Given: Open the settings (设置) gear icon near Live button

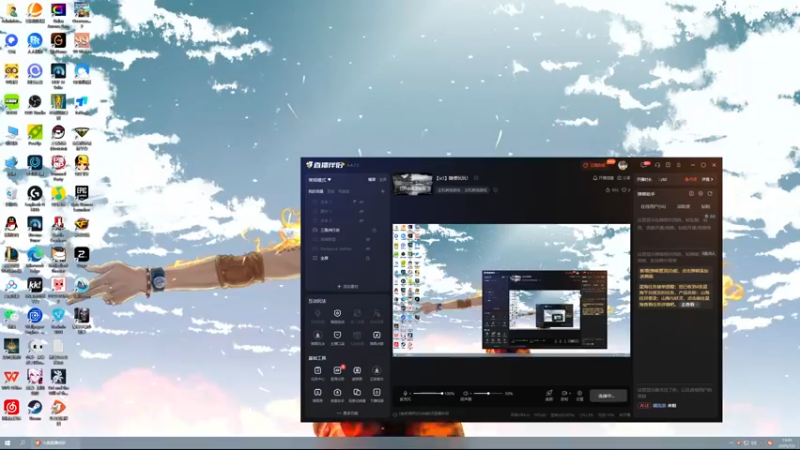Looking at the screenshot, I should 580,395.
